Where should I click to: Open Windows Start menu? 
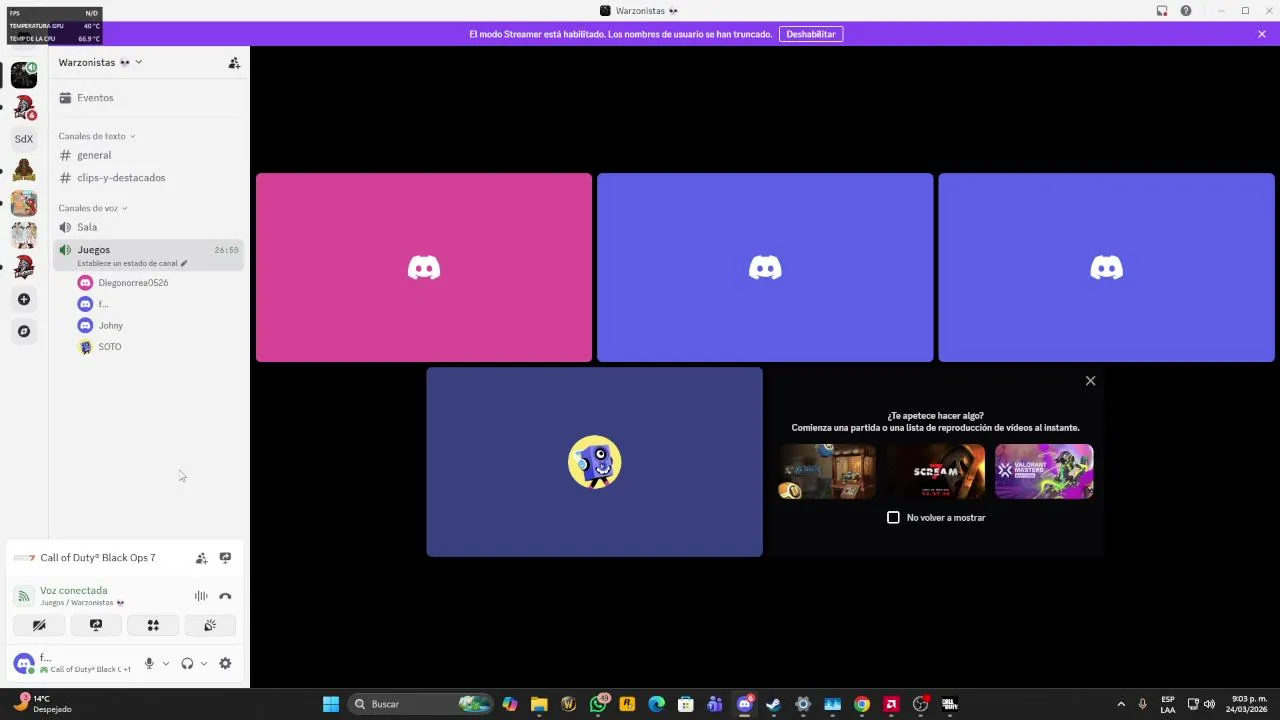point(331,704)
